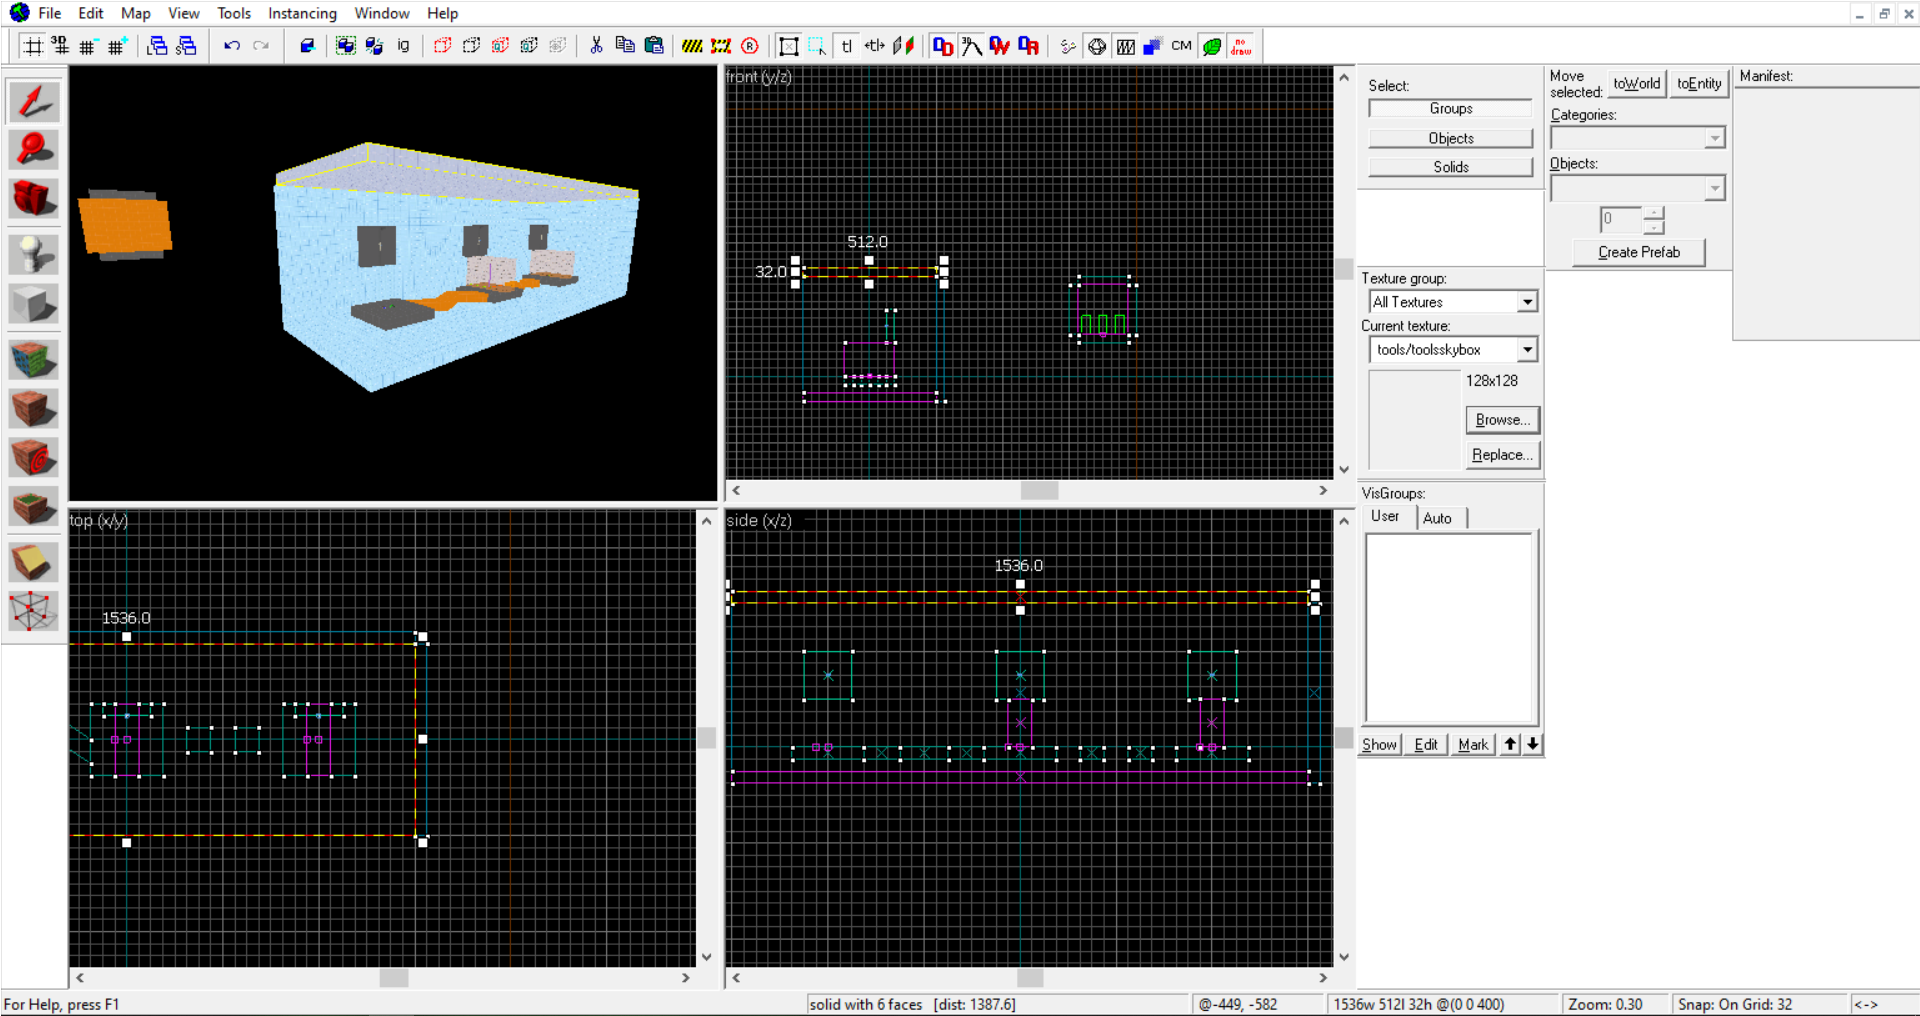Viewport: 1920px width, 1016px height.
Task: Toggle the ignore groups 'ig' button
Action: click(404, 46)
